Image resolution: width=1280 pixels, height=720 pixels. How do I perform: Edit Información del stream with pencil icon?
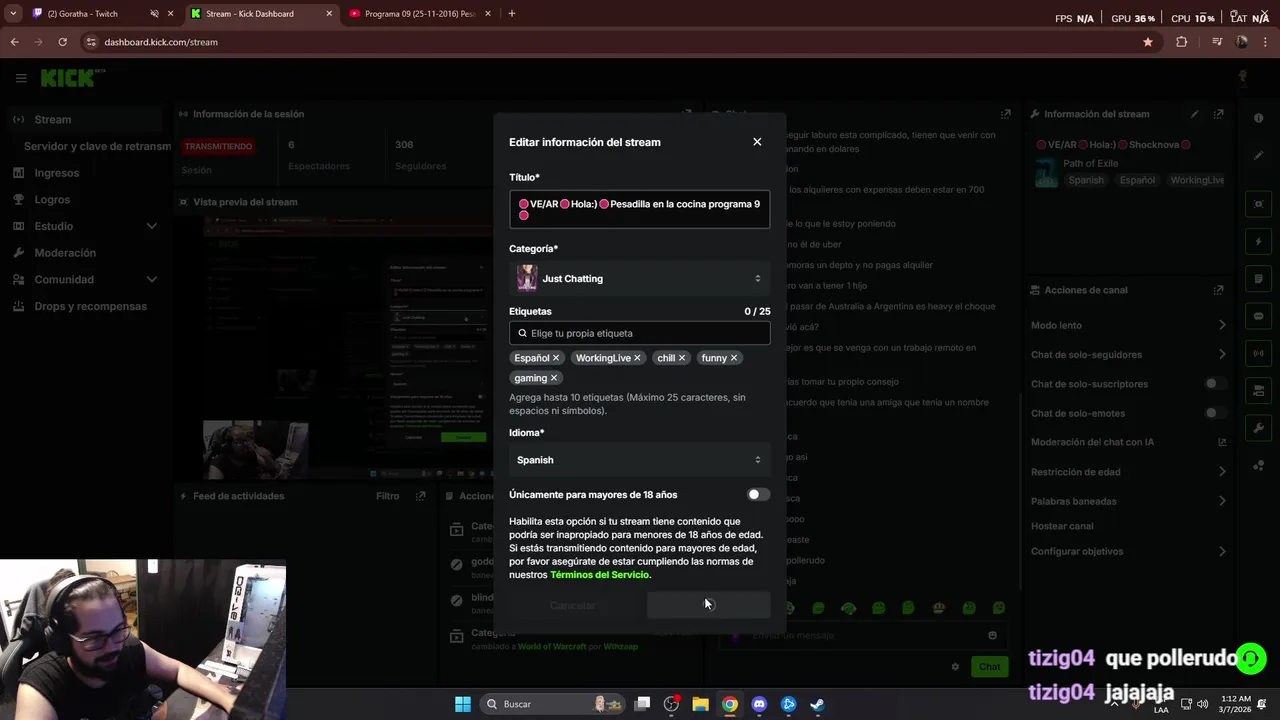tap(1195, 114)
